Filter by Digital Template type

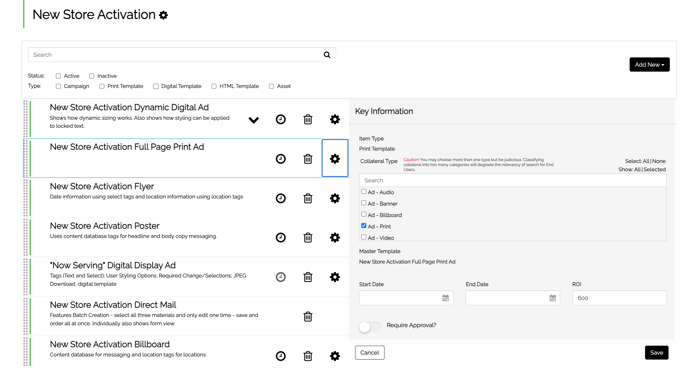(x=156, y=86)
